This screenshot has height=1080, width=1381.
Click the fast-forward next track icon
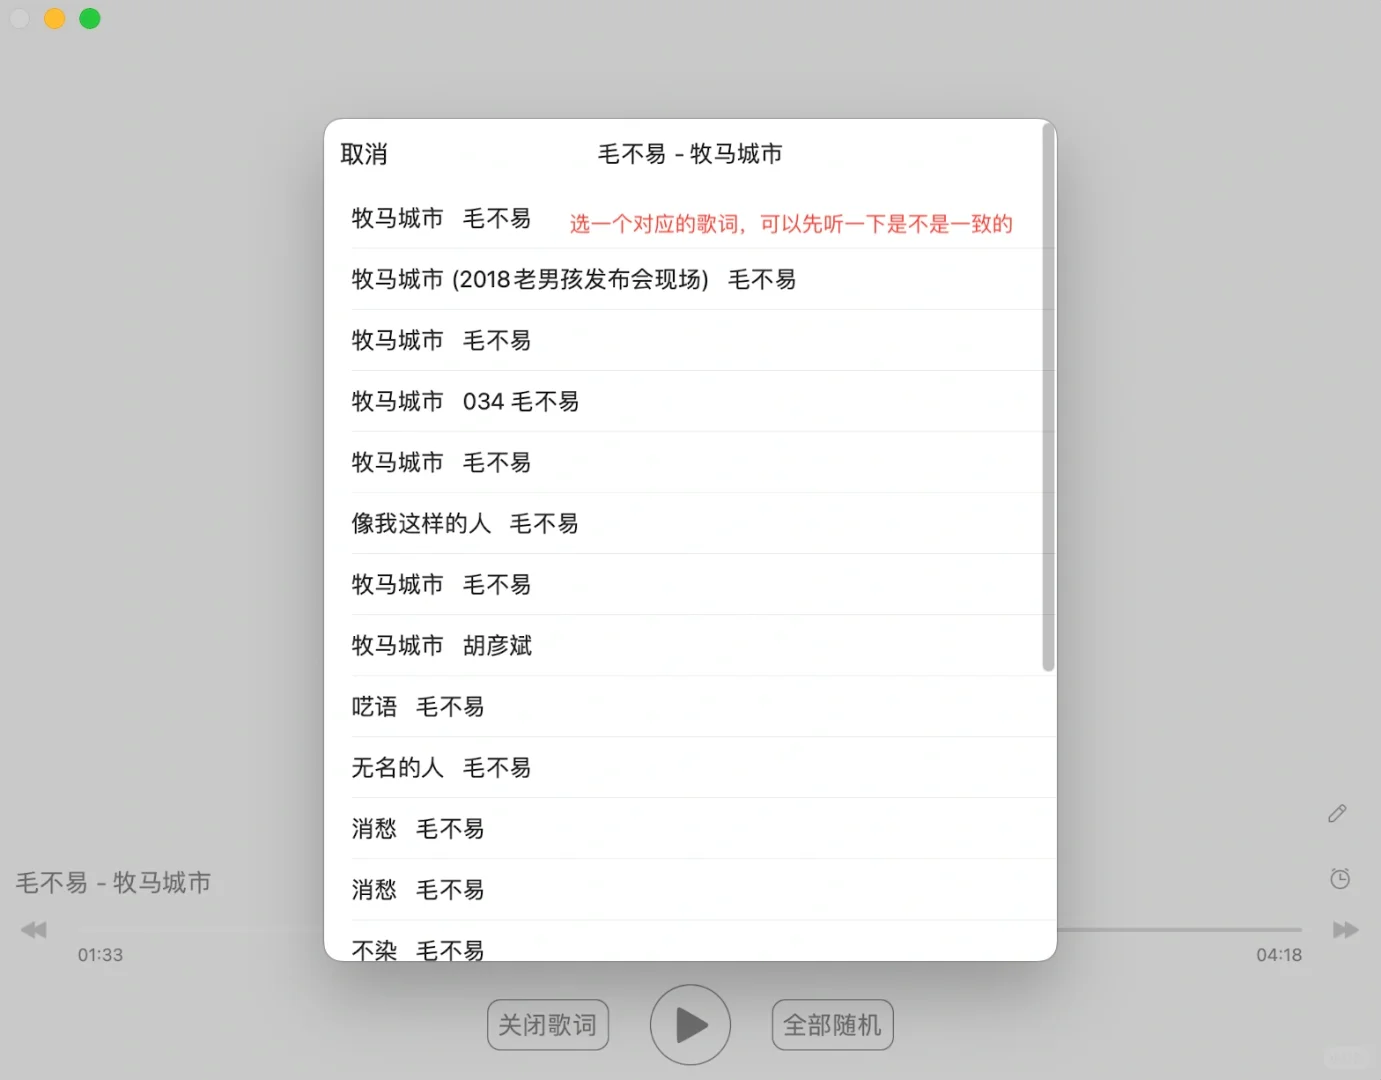(x=1345, y=929)
